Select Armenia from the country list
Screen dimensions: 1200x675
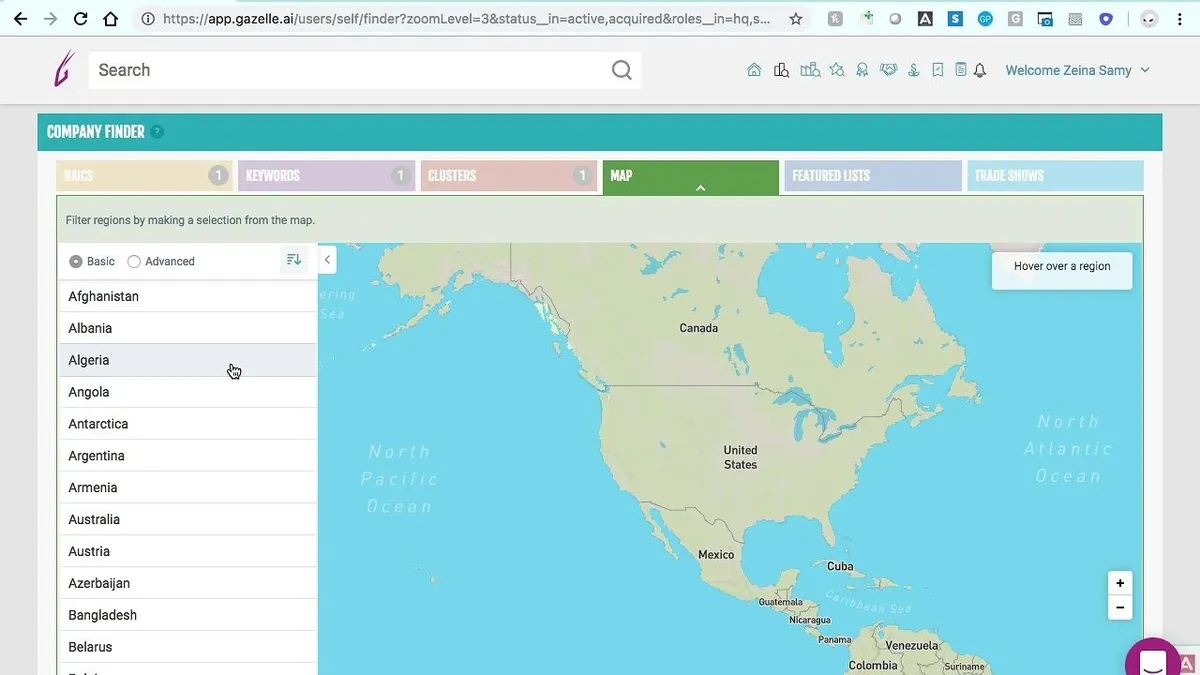pos(187,488)
